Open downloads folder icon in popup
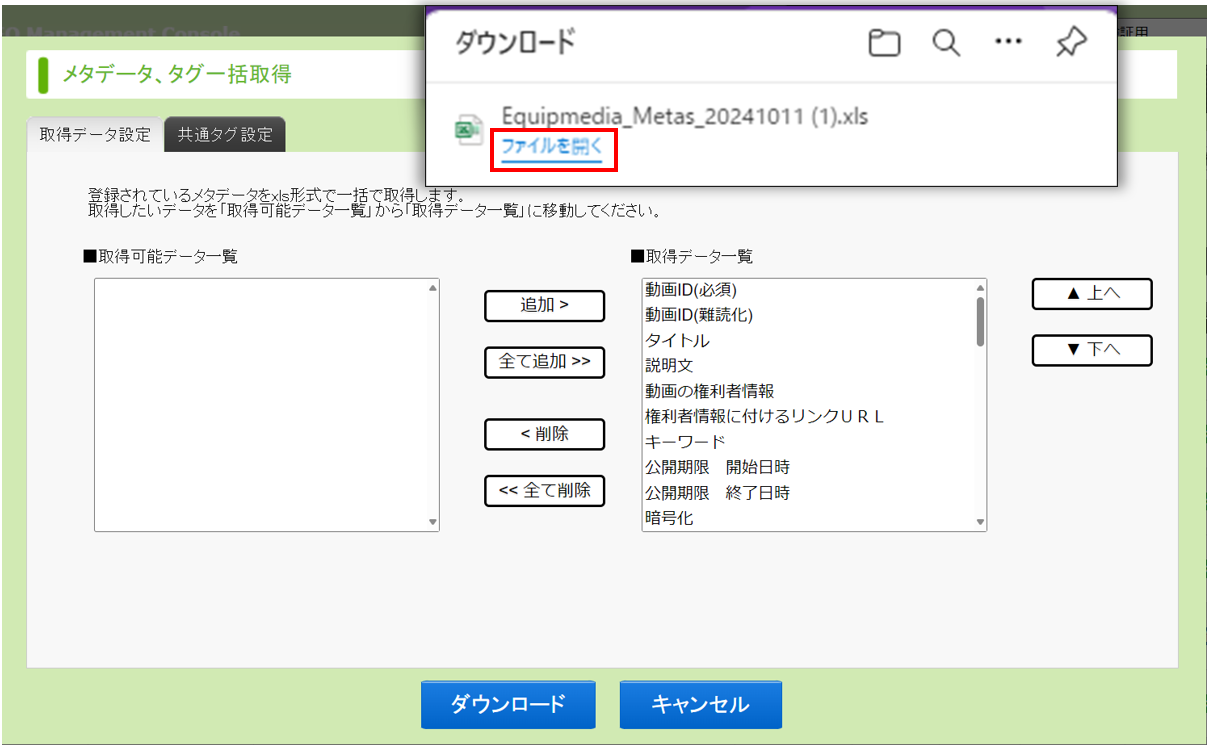This screenshot has width=1212, height=747. (x=884, y=42)
